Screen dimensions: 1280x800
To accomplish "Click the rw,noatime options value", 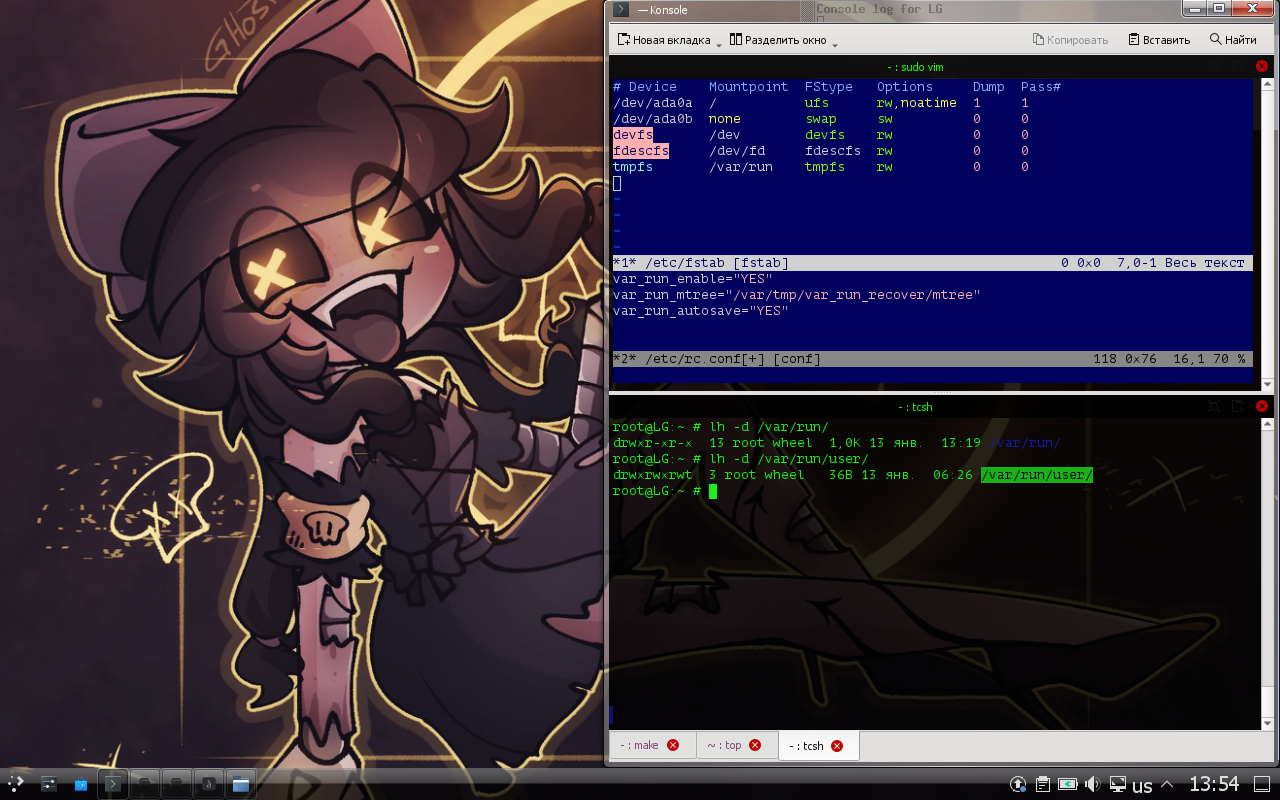I will [x=917, y=103].
